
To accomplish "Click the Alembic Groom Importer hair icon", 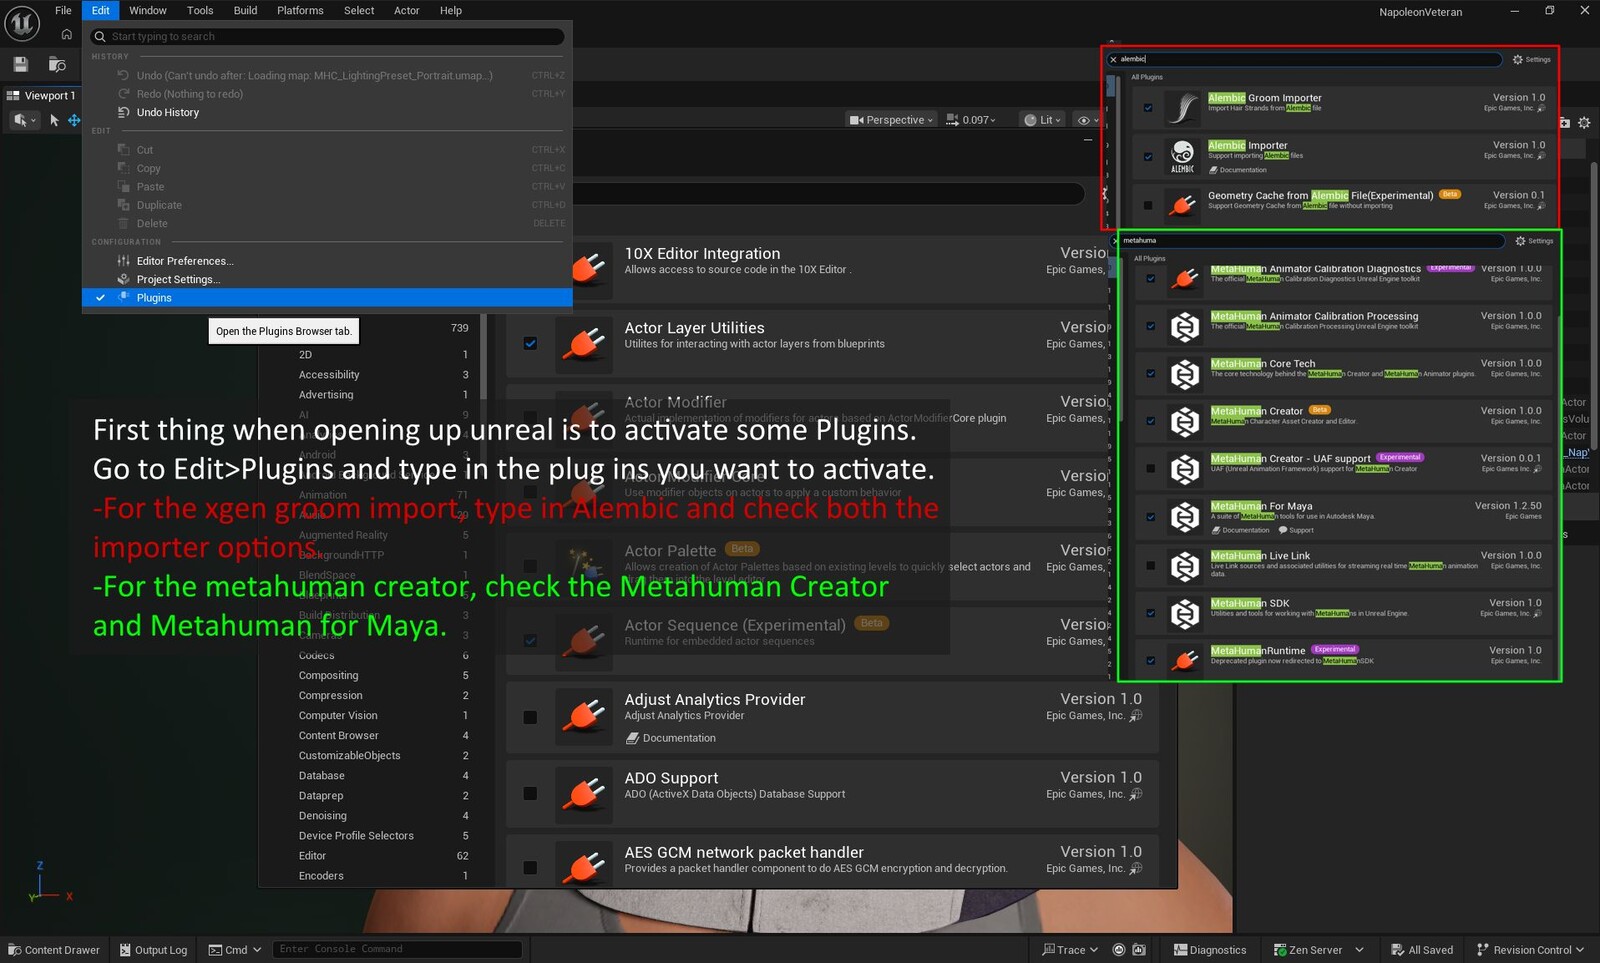I will (x=1183, y=107).
